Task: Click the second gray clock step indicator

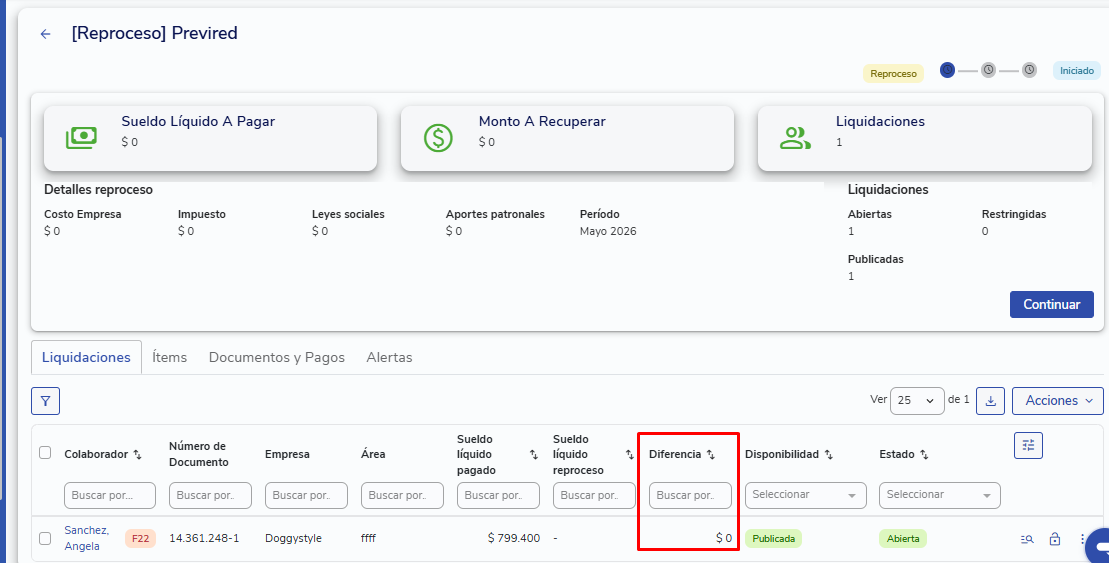Action: coord(988,70)
